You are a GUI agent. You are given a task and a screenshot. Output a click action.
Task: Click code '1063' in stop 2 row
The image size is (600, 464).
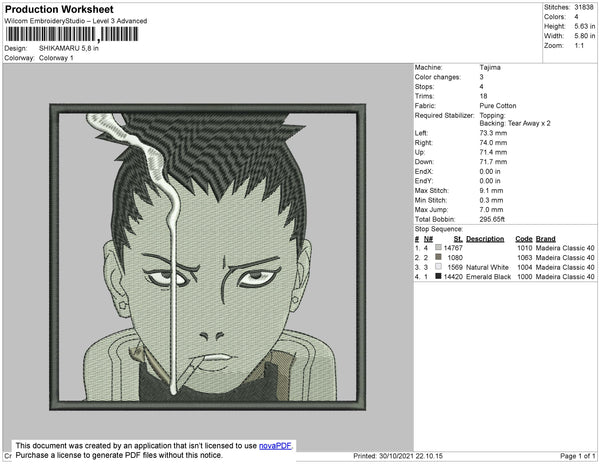(525, 257)
